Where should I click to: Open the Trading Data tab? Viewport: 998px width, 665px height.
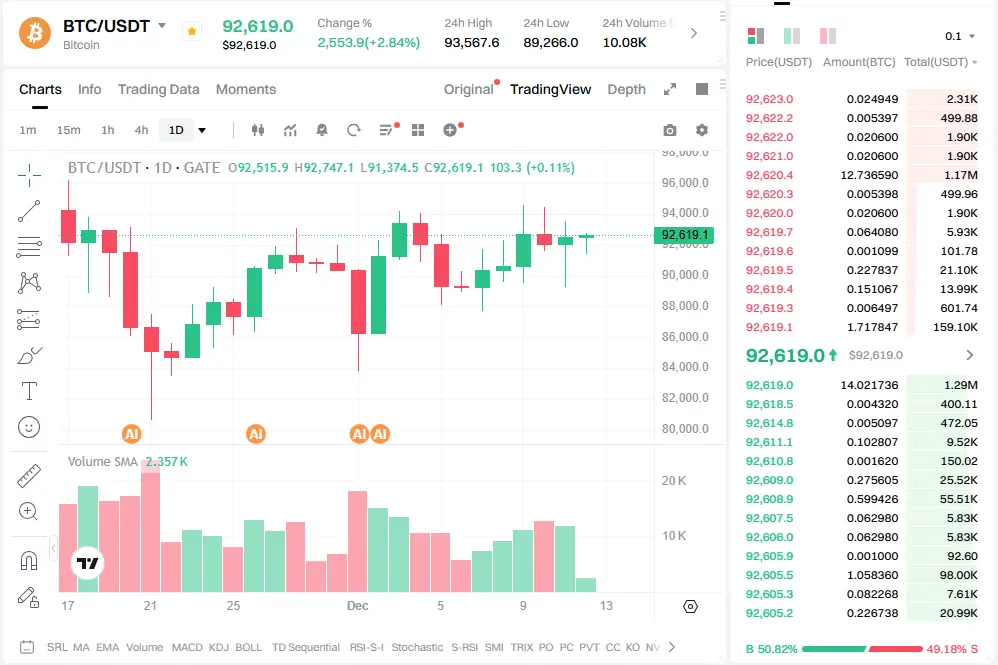(x=158, y=89)
